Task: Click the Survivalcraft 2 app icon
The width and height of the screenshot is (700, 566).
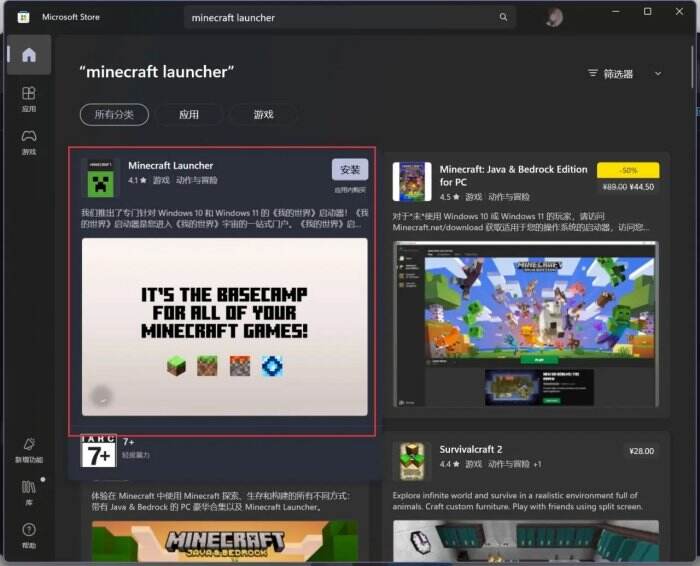Action: point(412,461)
